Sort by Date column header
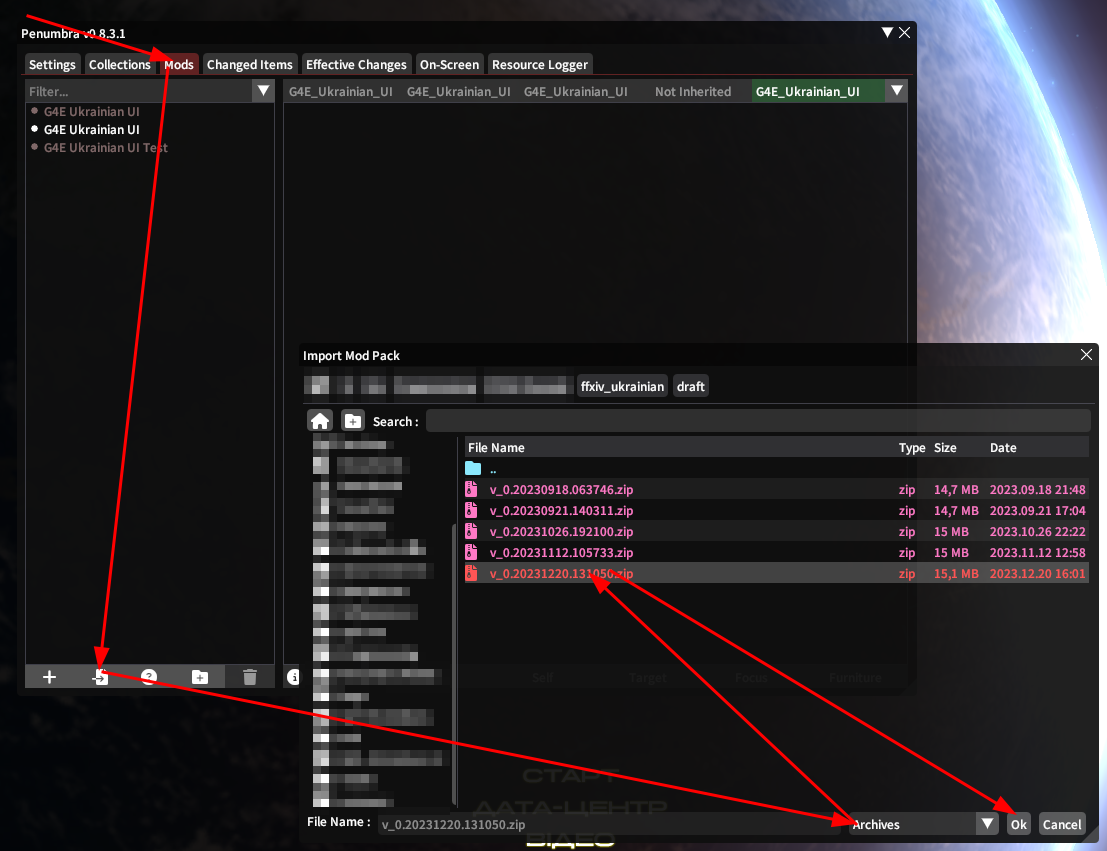The width and height of the screenshot is (1107, 851). coord(1003,448)
